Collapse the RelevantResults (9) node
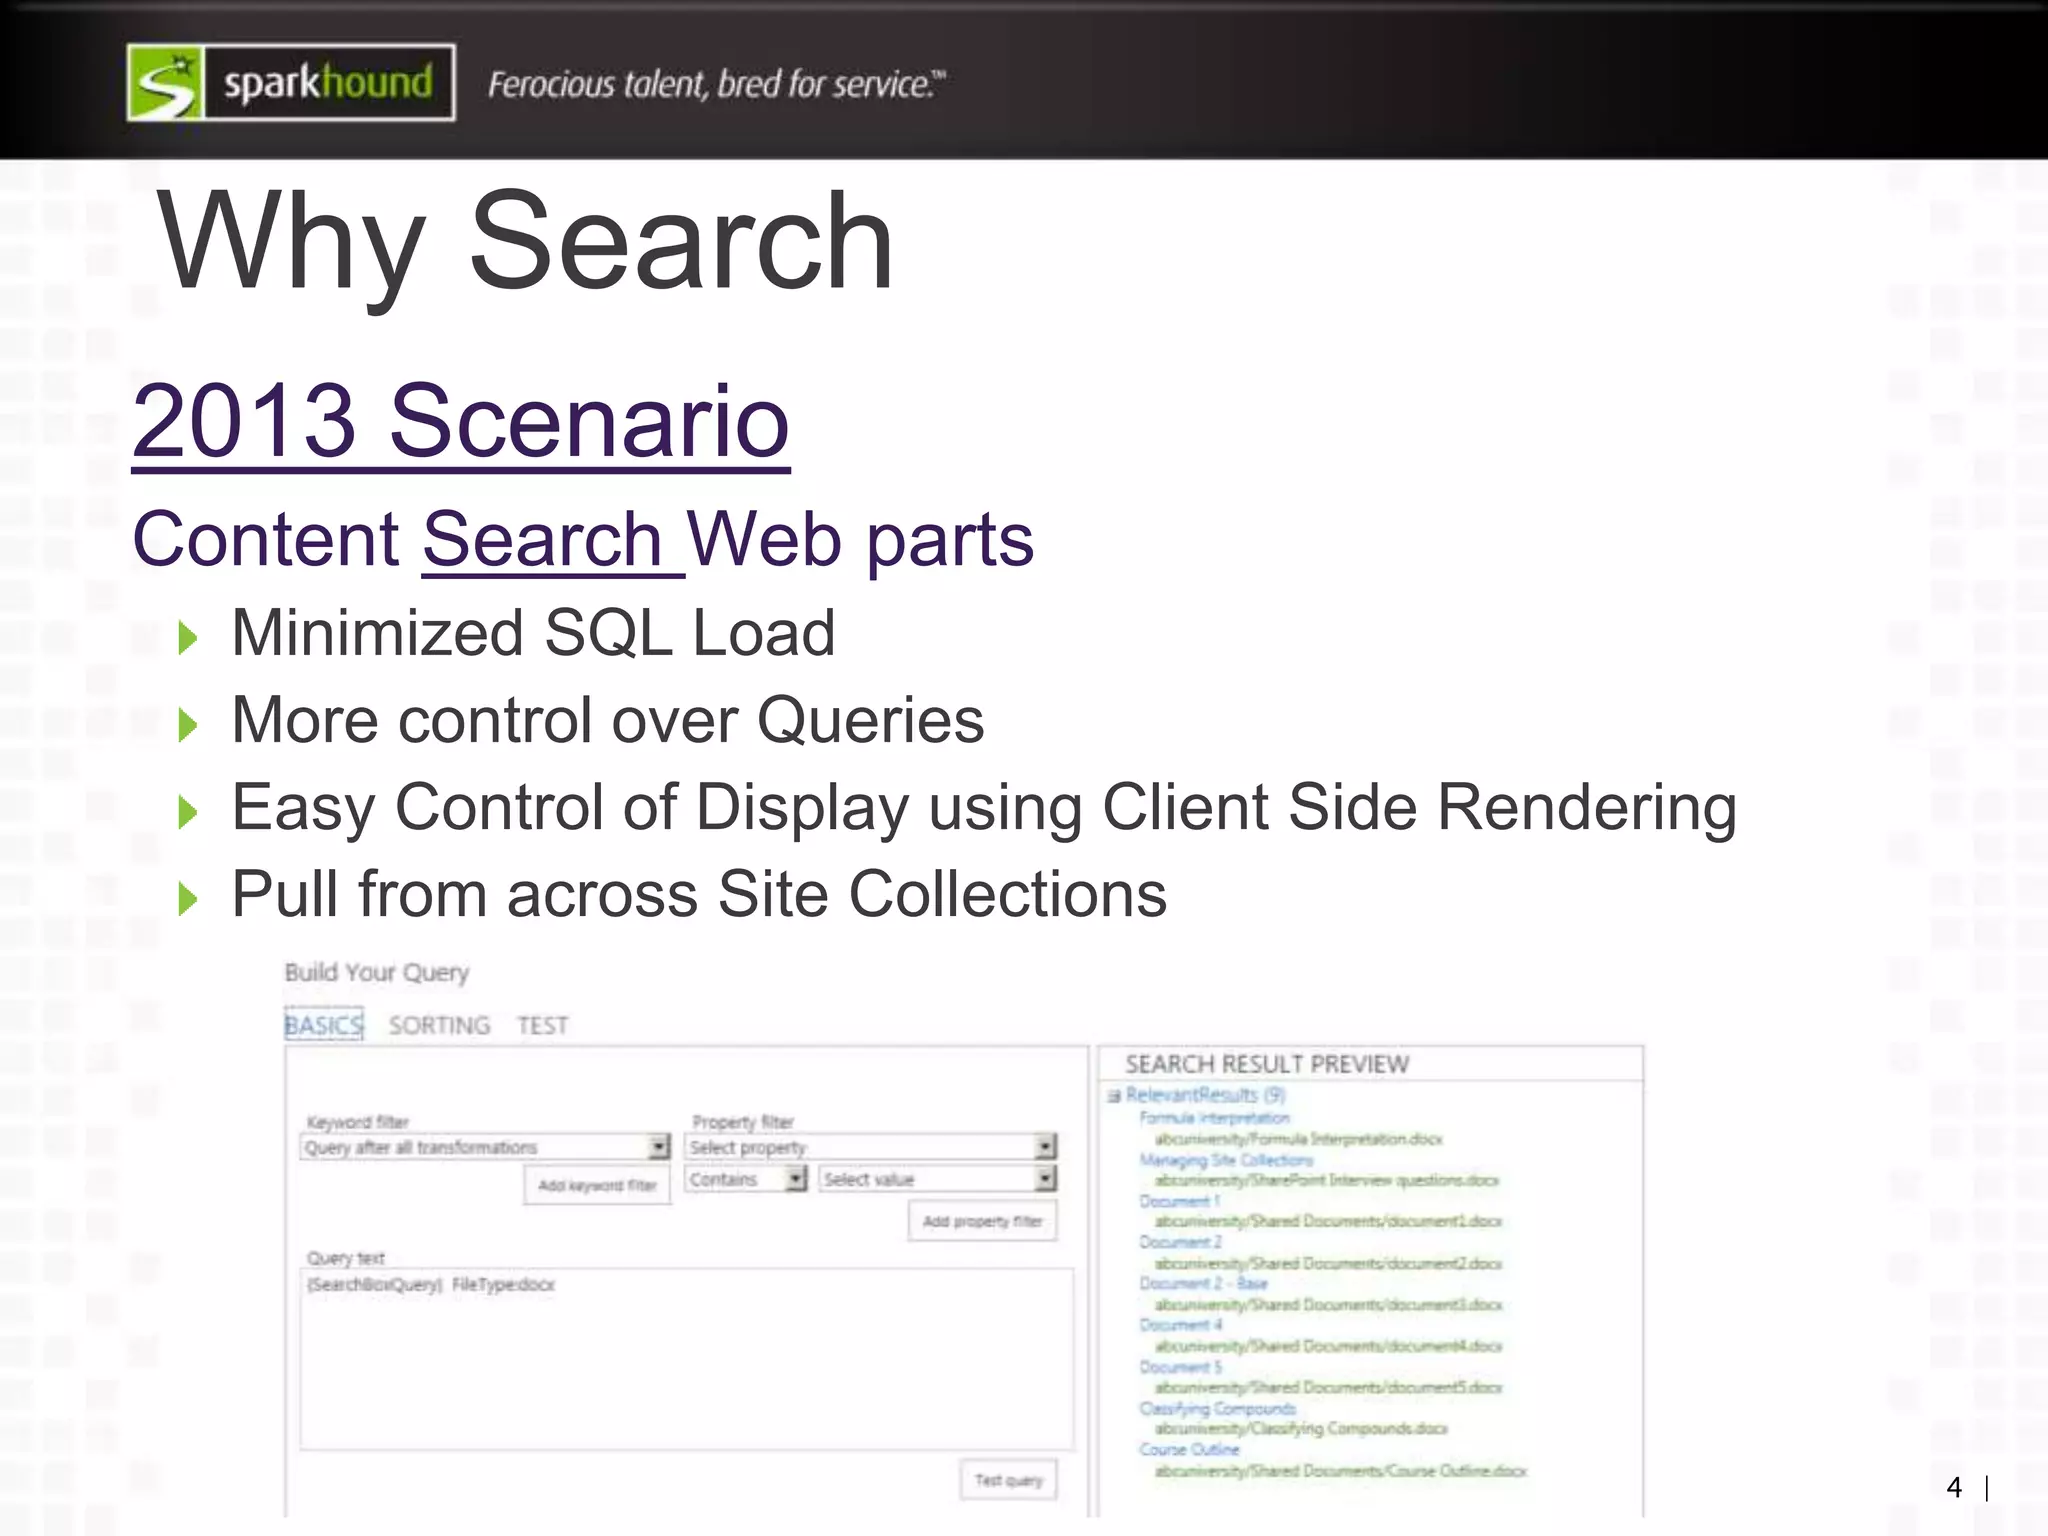Viewport: 2048px width, 1536px height. tap(1114, 1096)
